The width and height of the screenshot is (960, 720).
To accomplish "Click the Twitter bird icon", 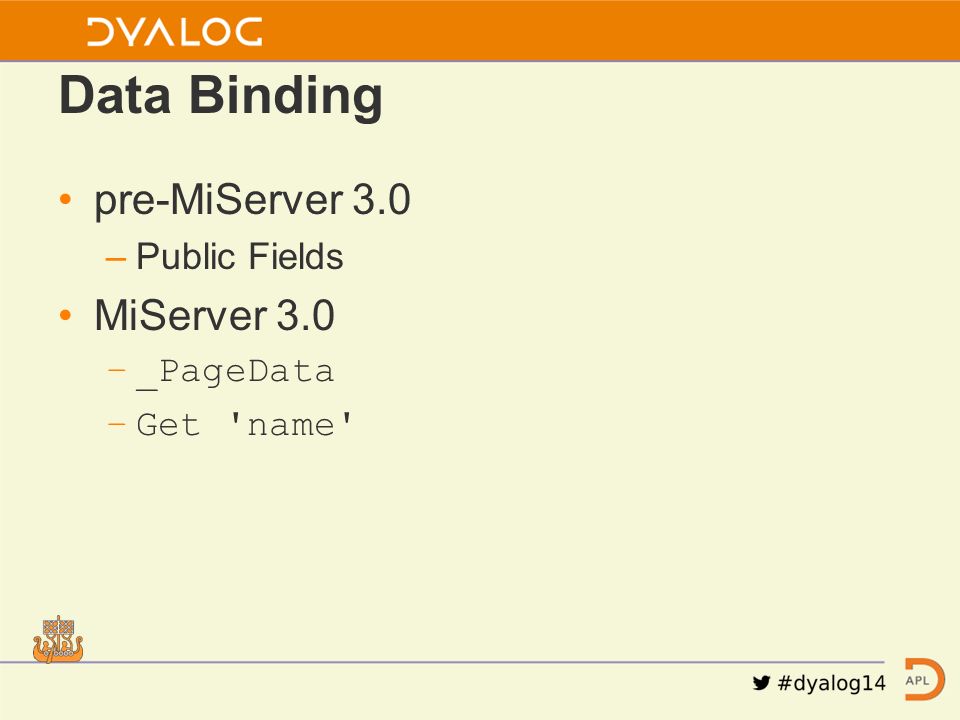I will (761, 683).
